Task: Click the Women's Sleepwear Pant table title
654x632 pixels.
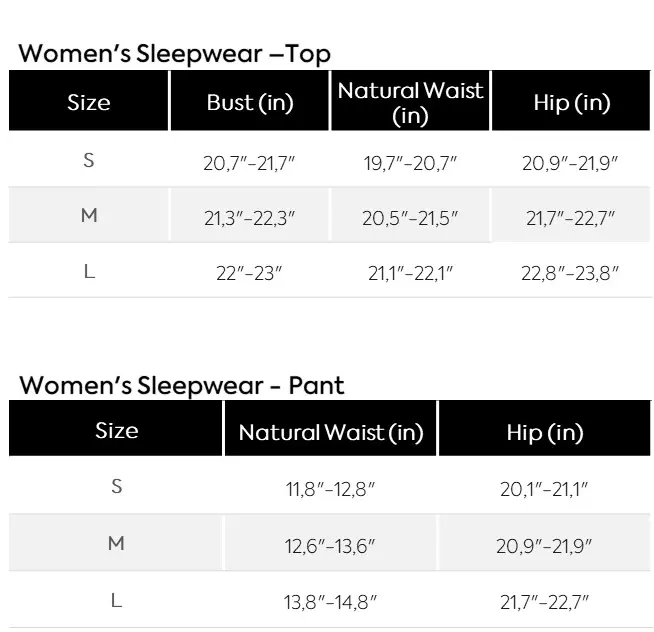Action: pos(181,385)
